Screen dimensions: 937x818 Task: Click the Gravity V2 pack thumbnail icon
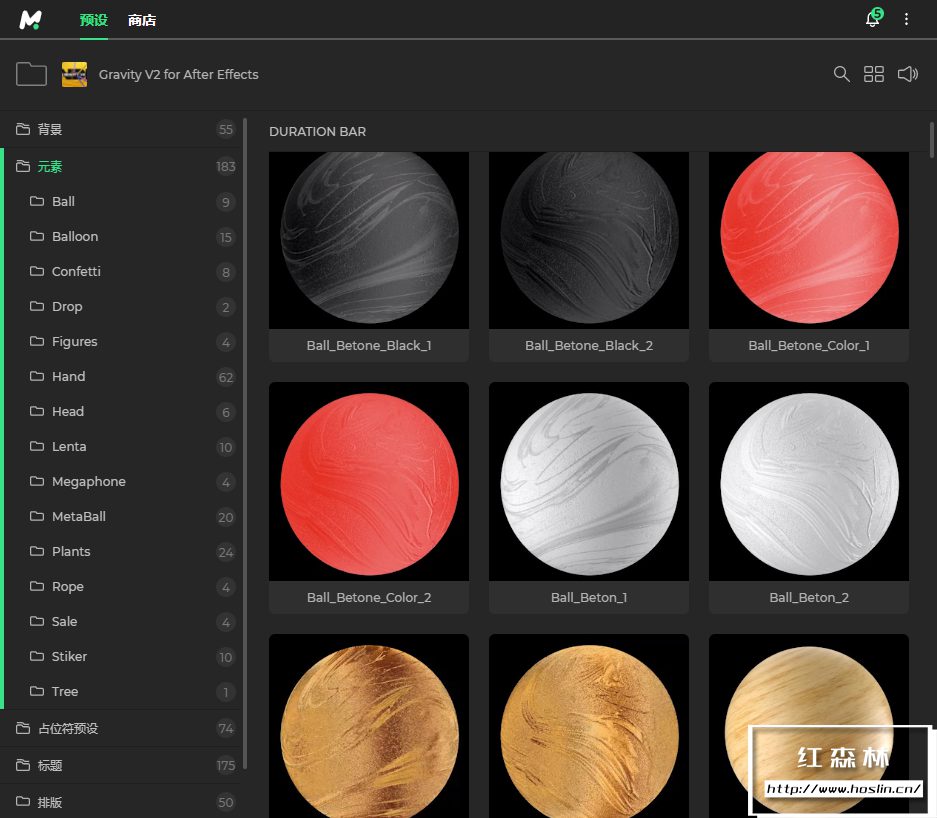pyautogui.click(x=74, y=74)
